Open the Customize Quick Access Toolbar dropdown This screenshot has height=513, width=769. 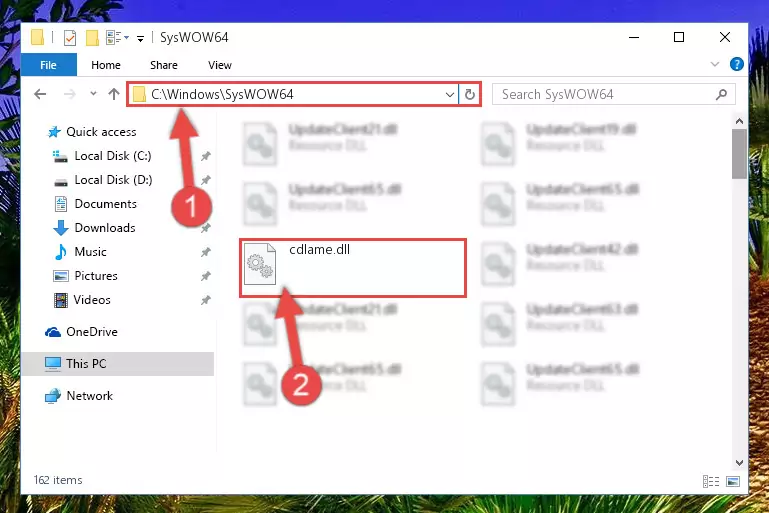140,38
